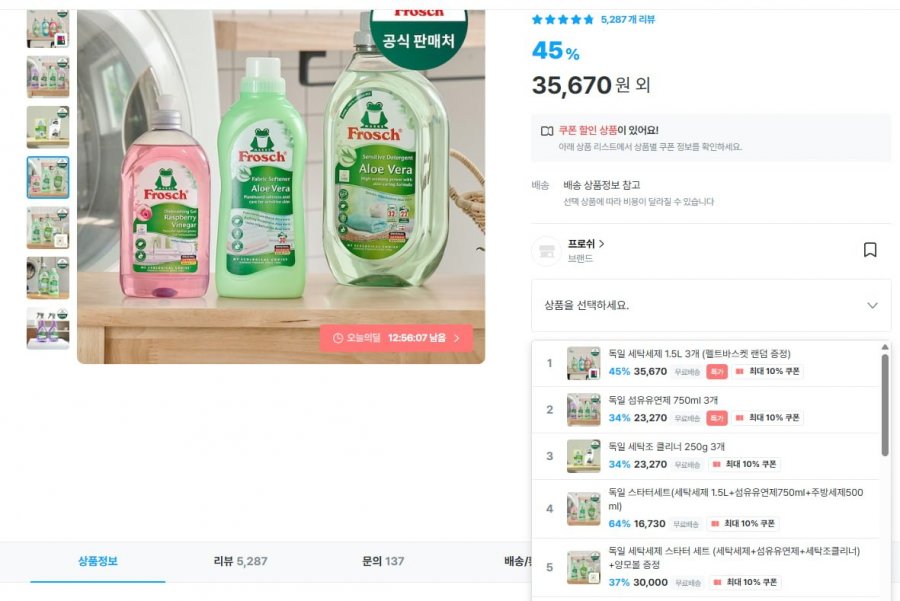Select the currently highlighted product thumbnail
Image resolution: width=900 pixels, height=601 pixels.
pyautogui.click(x=48, y=177)
